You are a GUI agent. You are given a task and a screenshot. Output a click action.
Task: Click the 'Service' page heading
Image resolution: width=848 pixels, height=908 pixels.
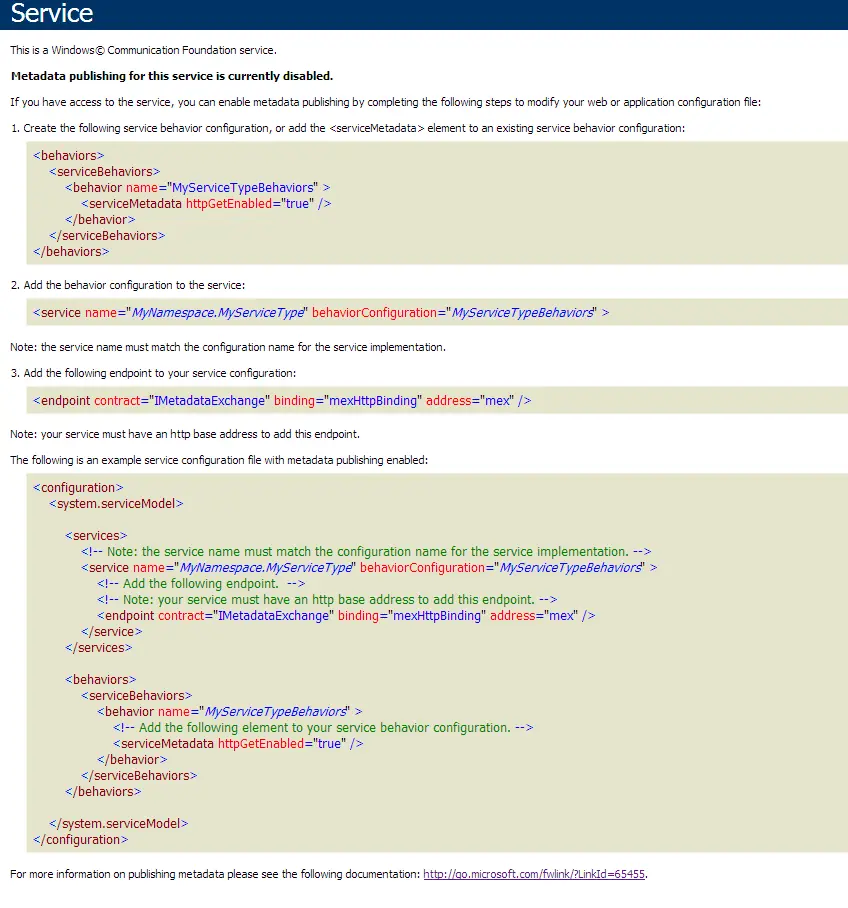(x=52, y=13)
